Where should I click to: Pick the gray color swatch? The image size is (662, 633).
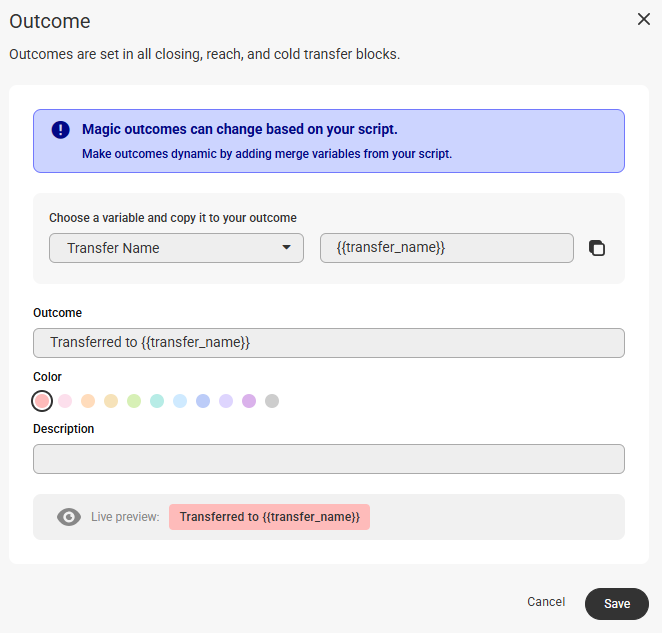point(272,401)
